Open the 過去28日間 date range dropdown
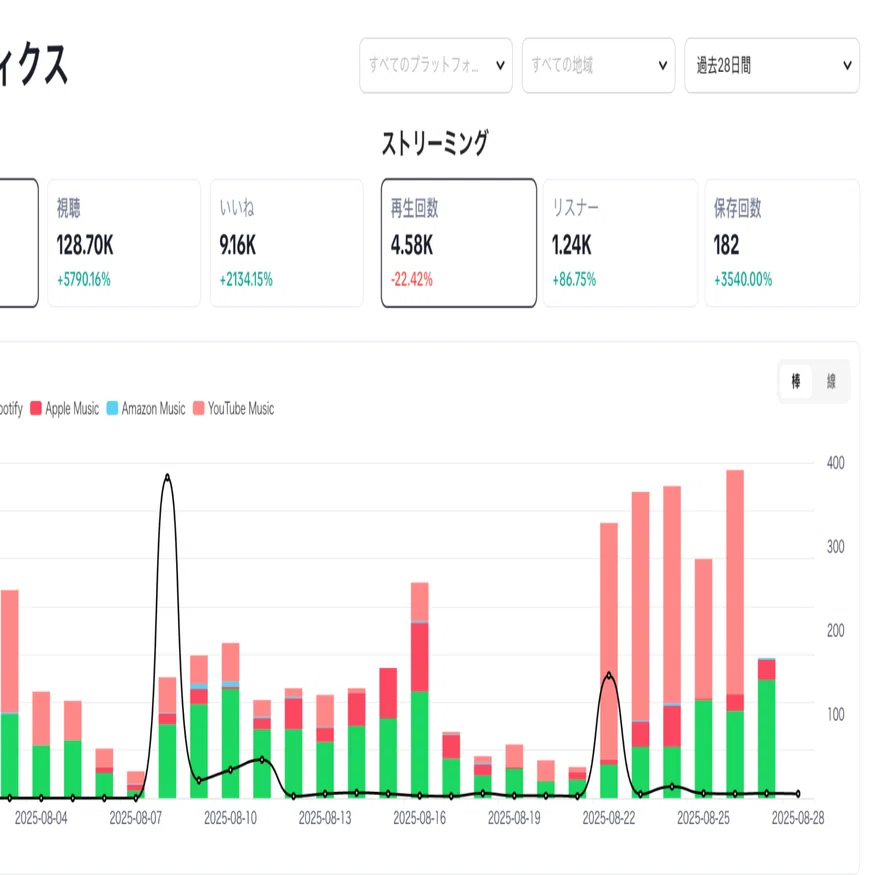The width and height of the screenshot is (875, 875). click(772, 65)
